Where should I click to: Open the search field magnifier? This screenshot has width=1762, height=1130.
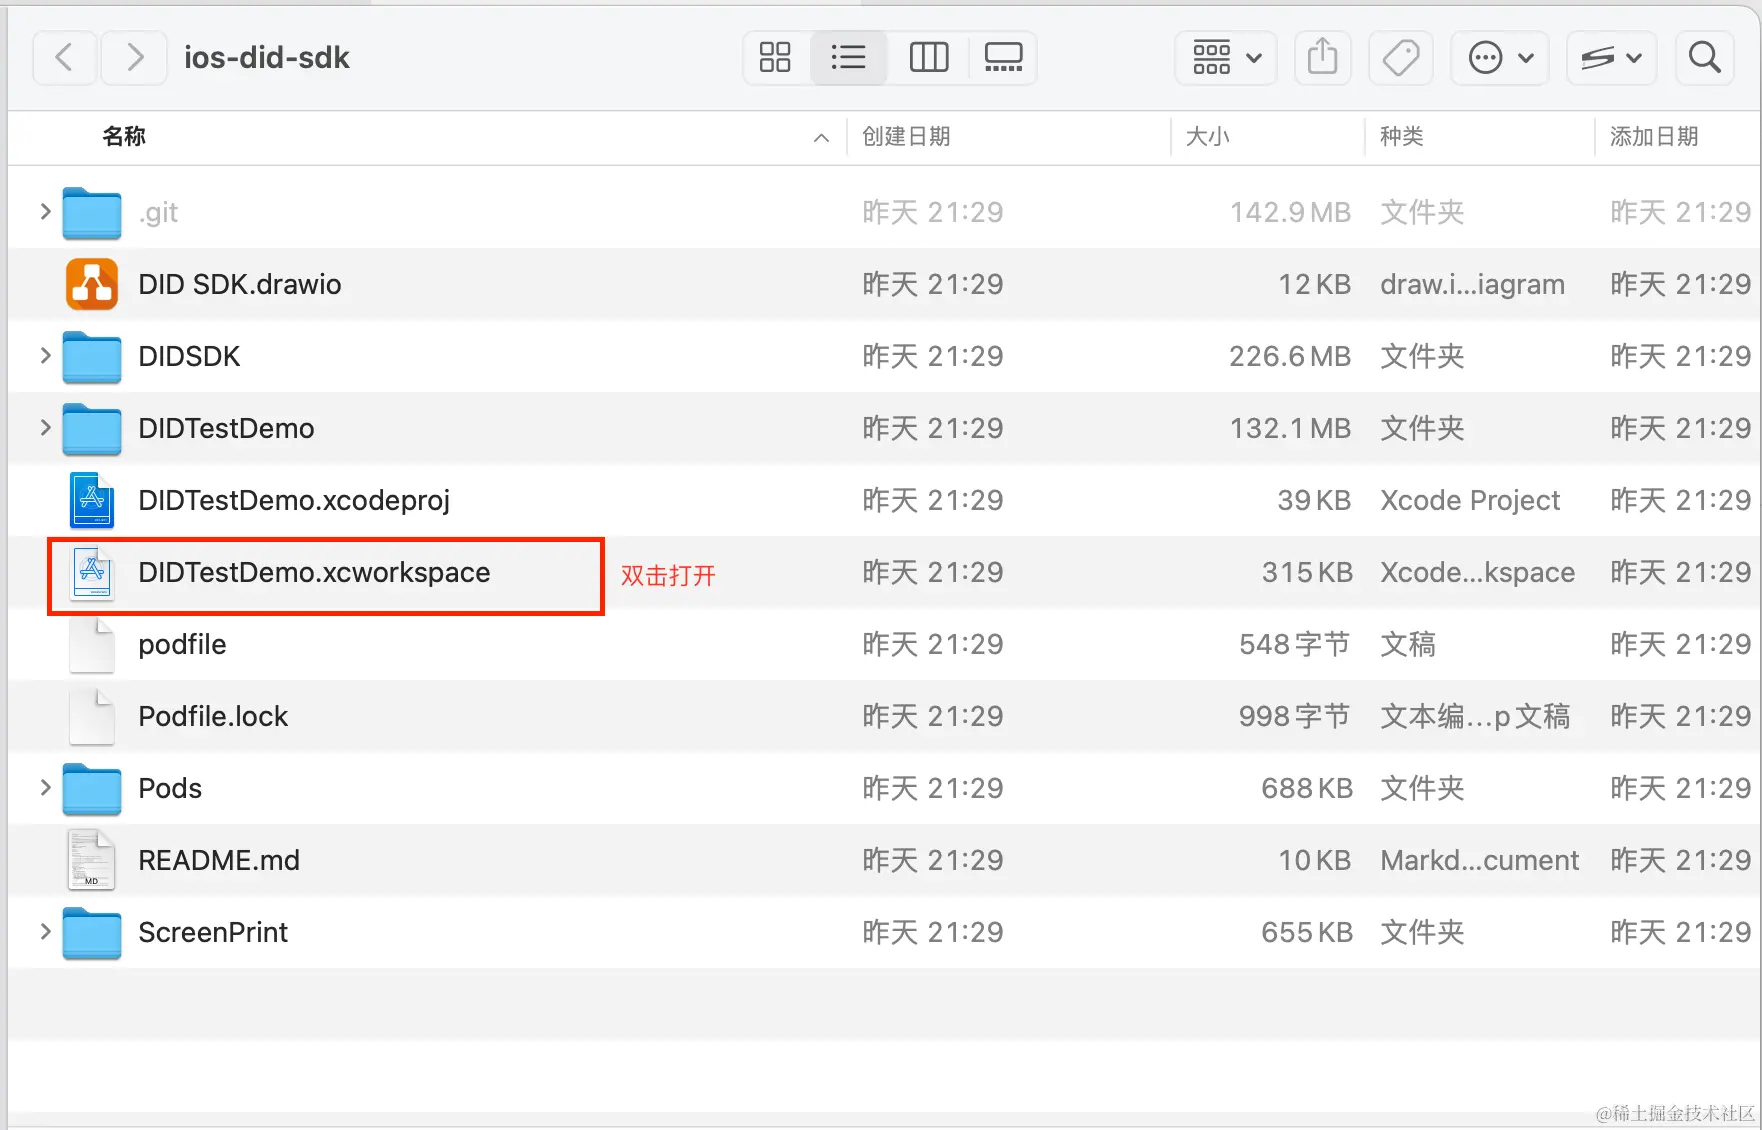click(x=1704, y=57)
